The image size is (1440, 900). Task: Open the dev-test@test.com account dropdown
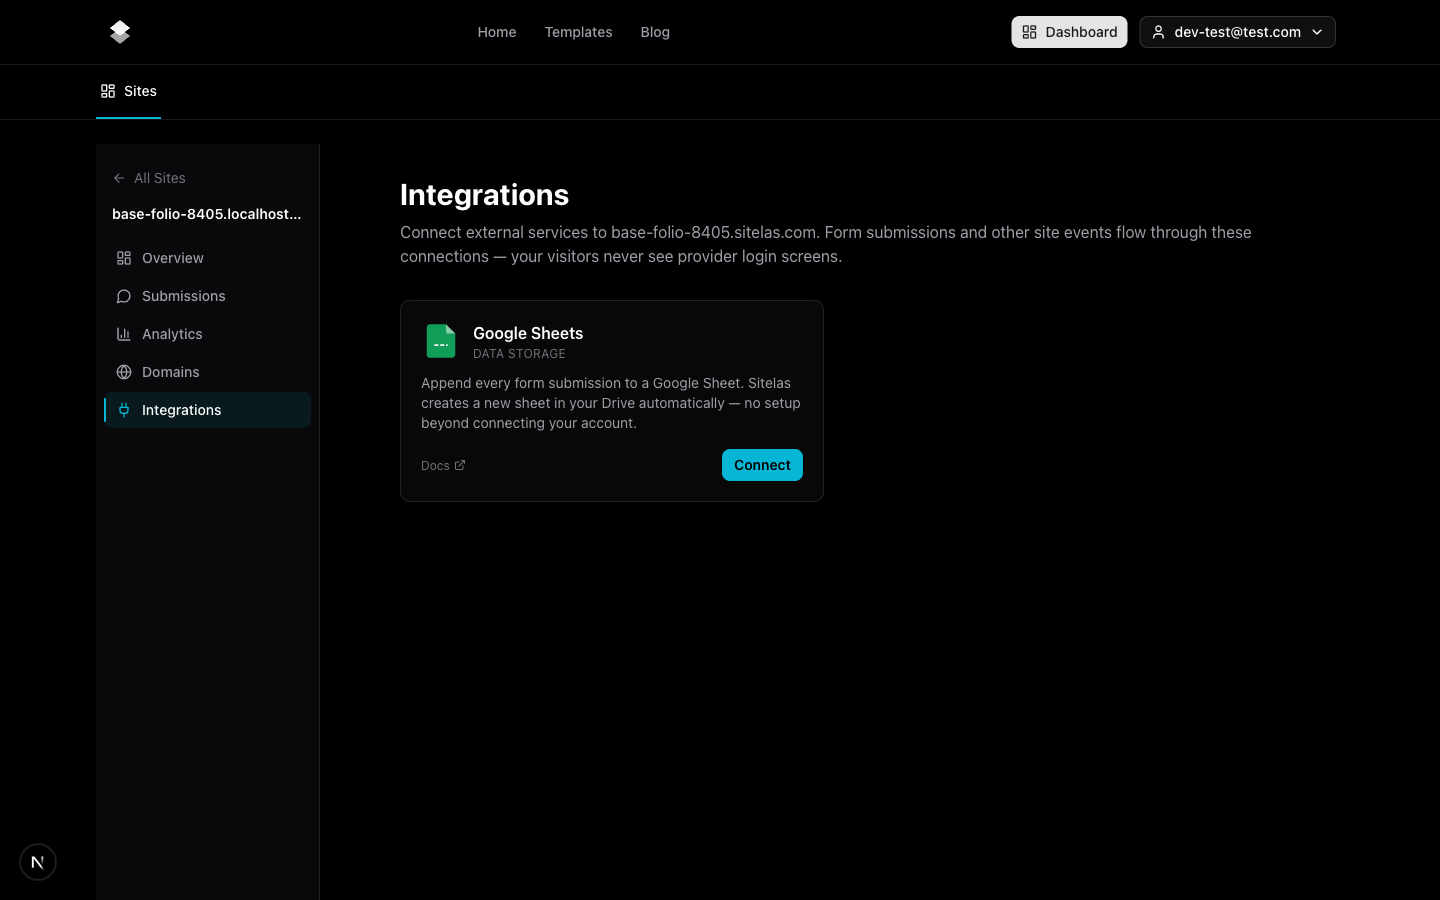coord(1237,32)
